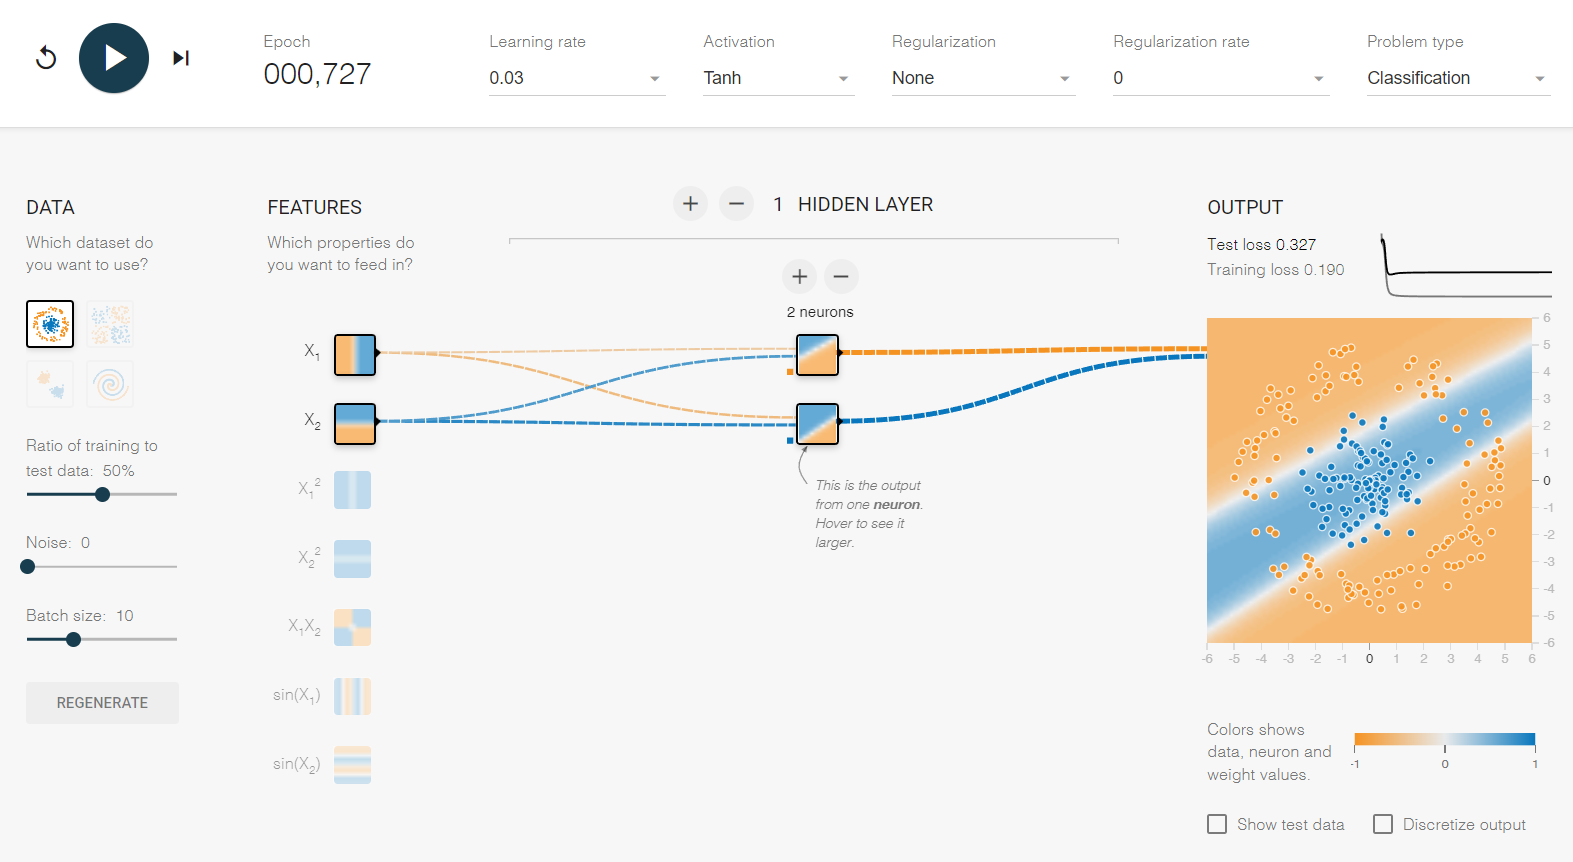Open the Learning rate dropdown

[575, 78]
